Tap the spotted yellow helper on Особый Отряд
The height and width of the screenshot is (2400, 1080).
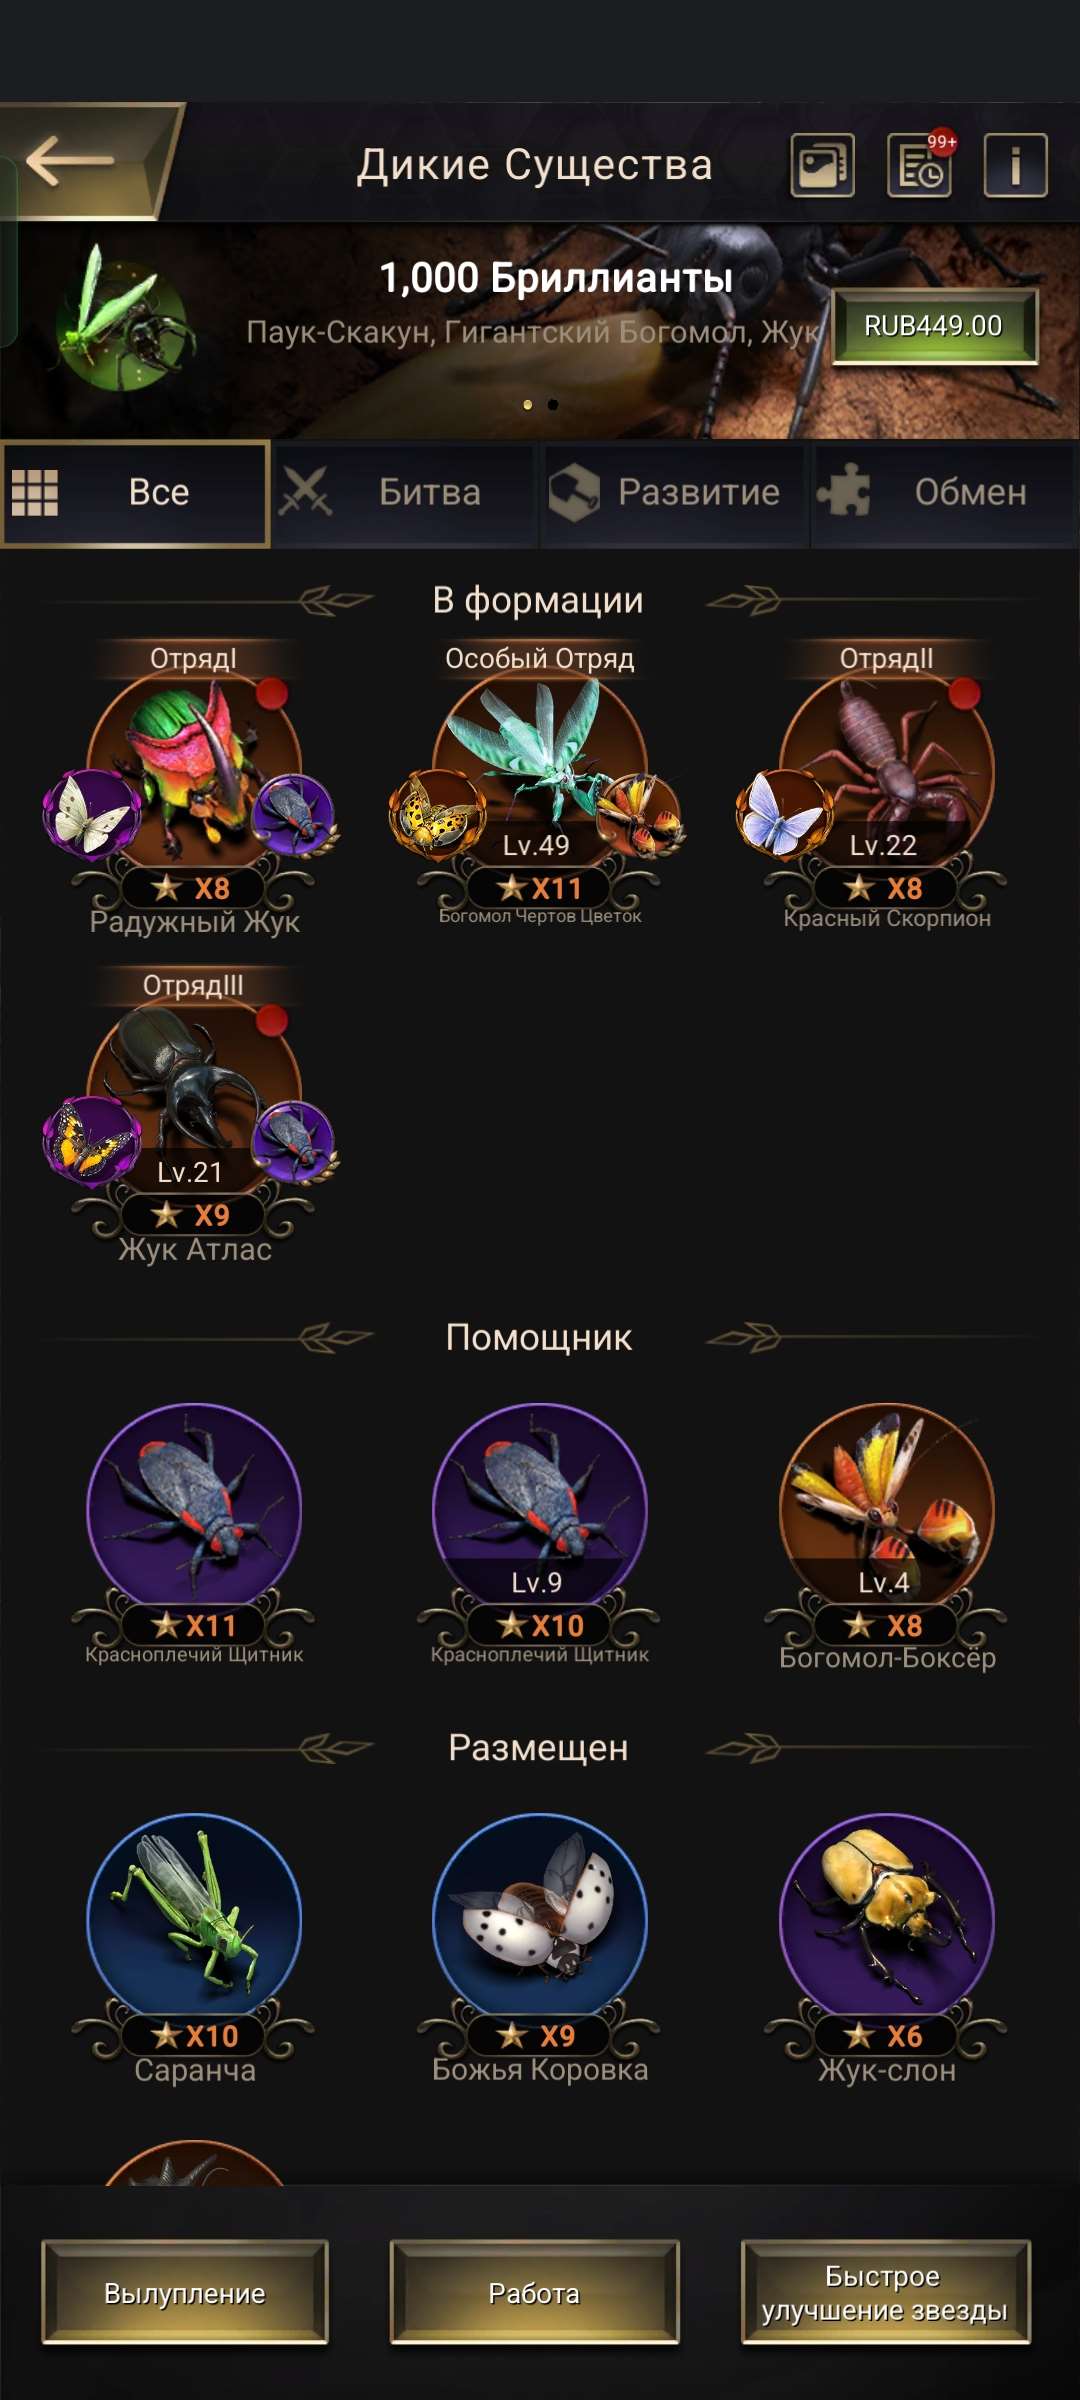437,815
